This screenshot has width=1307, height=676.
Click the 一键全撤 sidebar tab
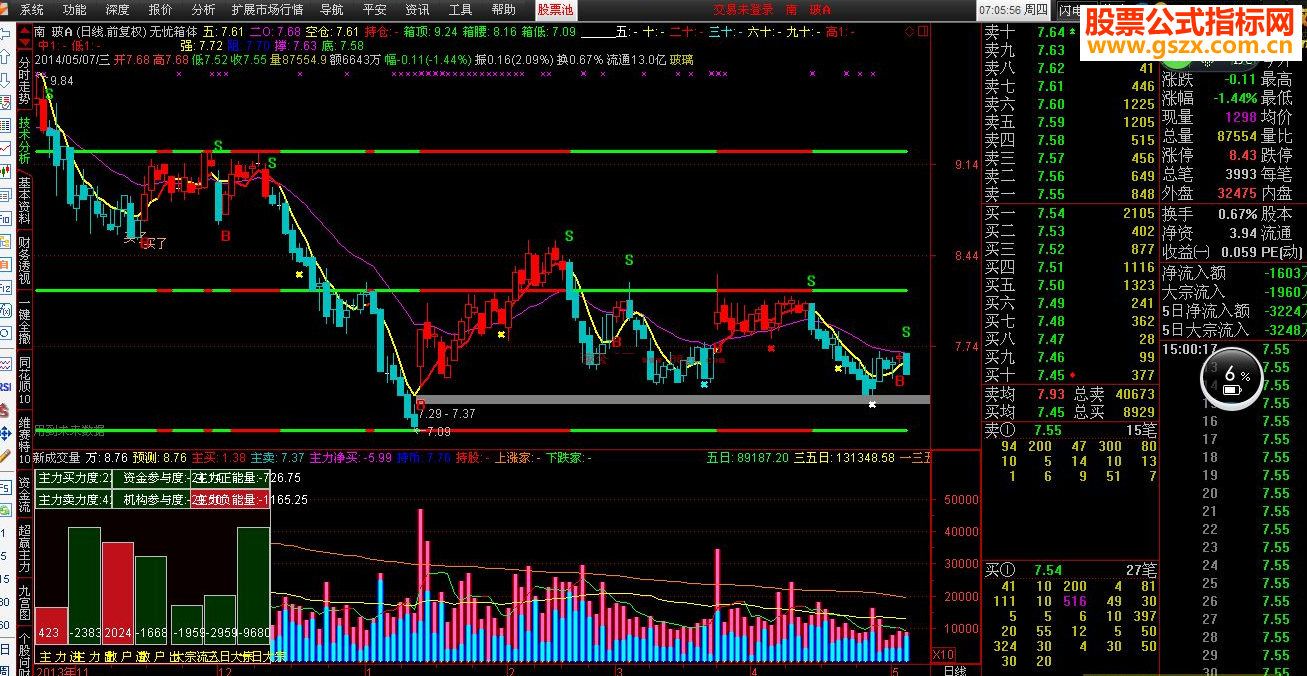click(25, 319)
